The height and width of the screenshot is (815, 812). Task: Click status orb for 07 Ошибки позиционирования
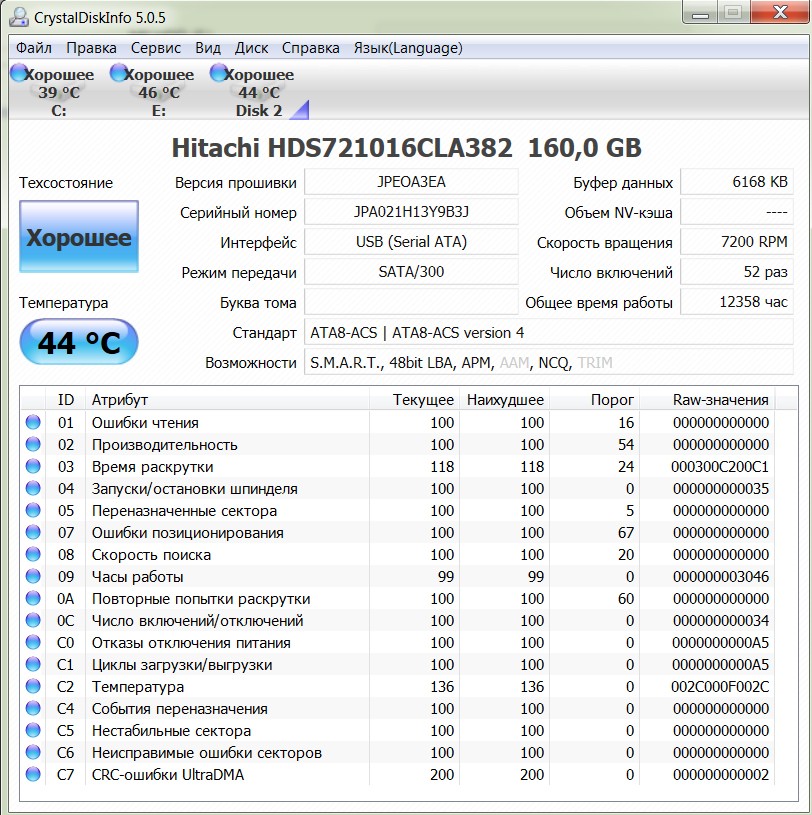coord(33,532)
